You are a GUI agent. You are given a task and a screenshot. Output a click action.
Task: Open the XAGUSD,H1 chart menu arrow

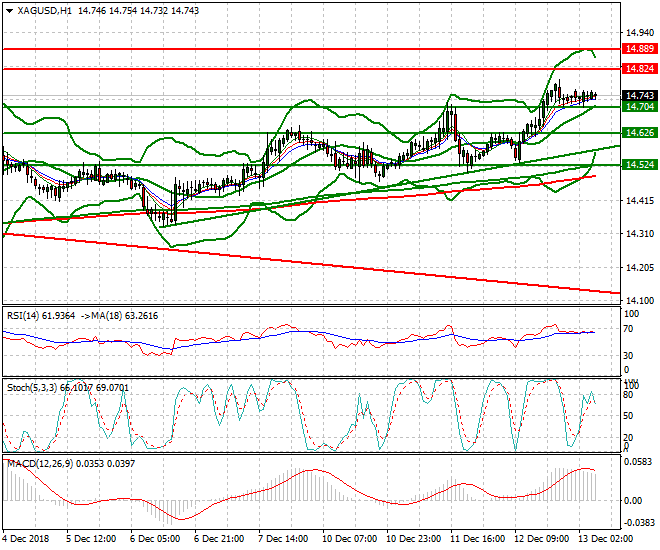[10, 11]
